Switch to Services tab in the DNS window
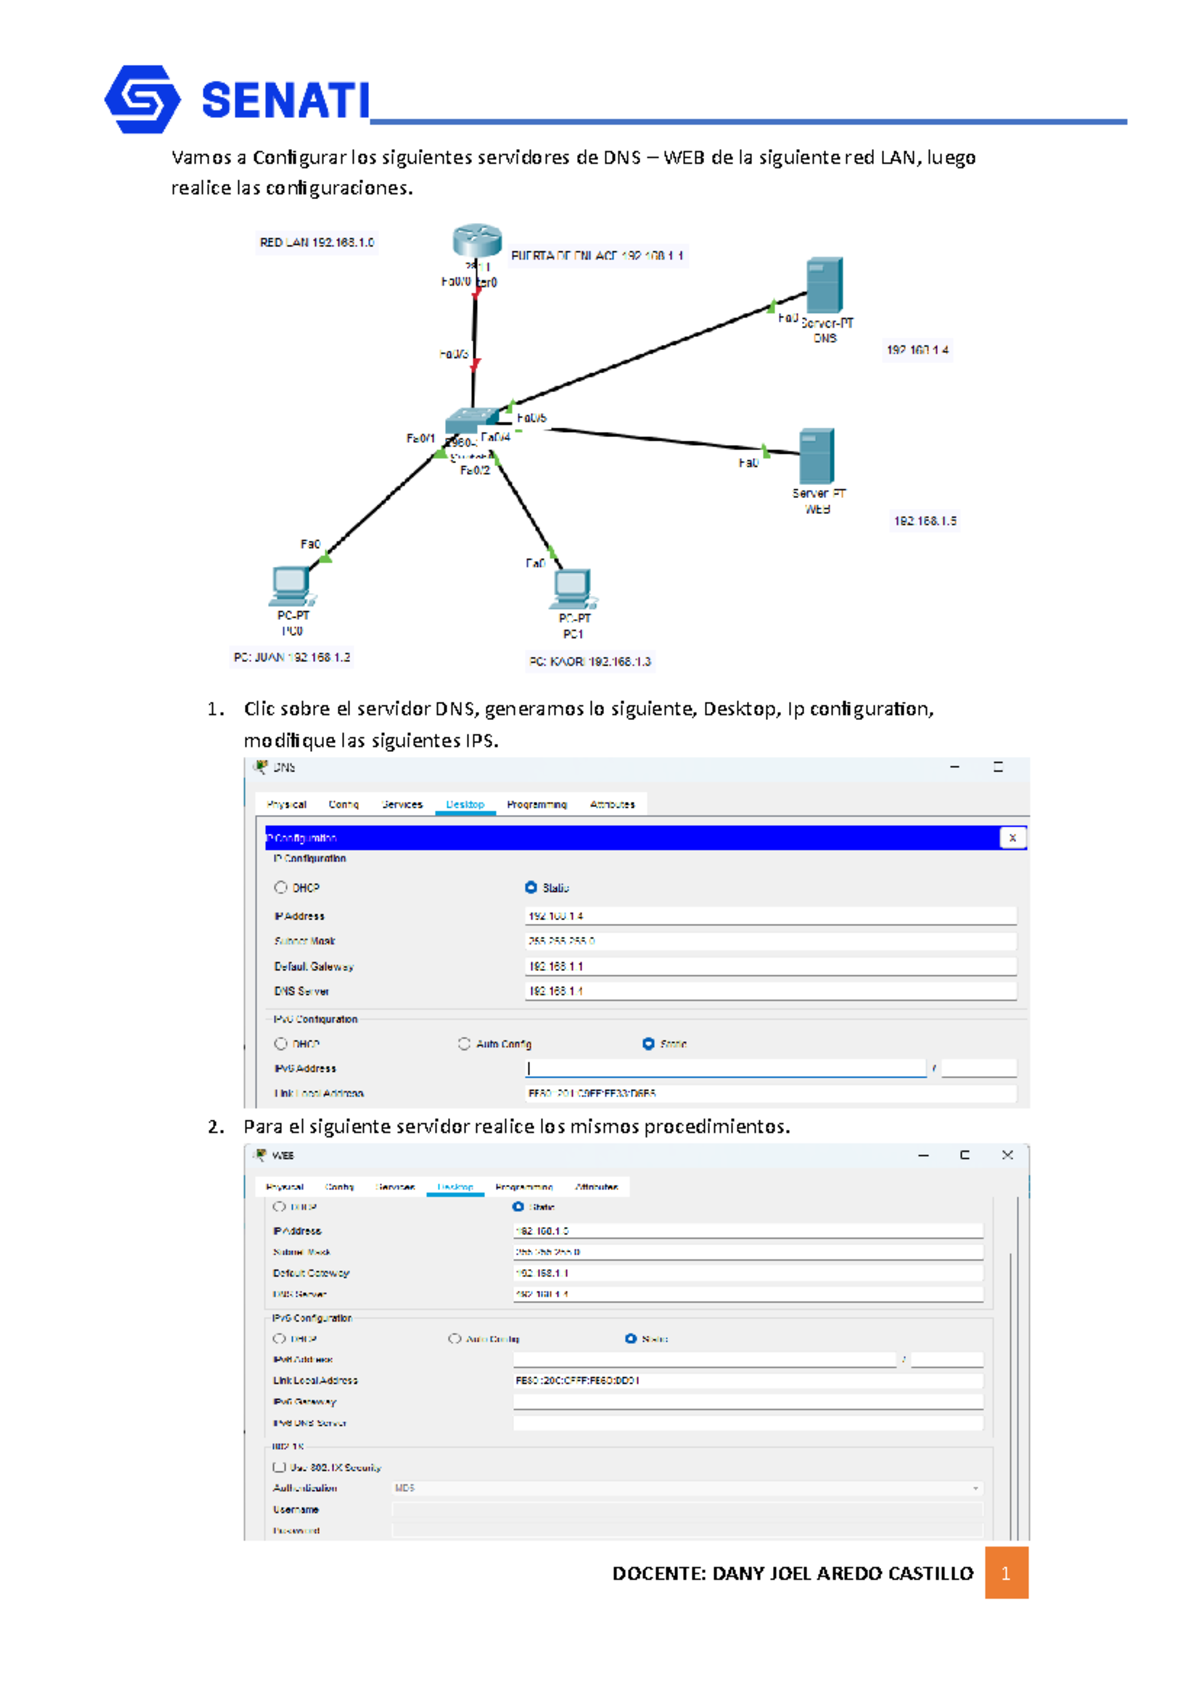Screen dimensions: 1200x1696 point(402,804)
